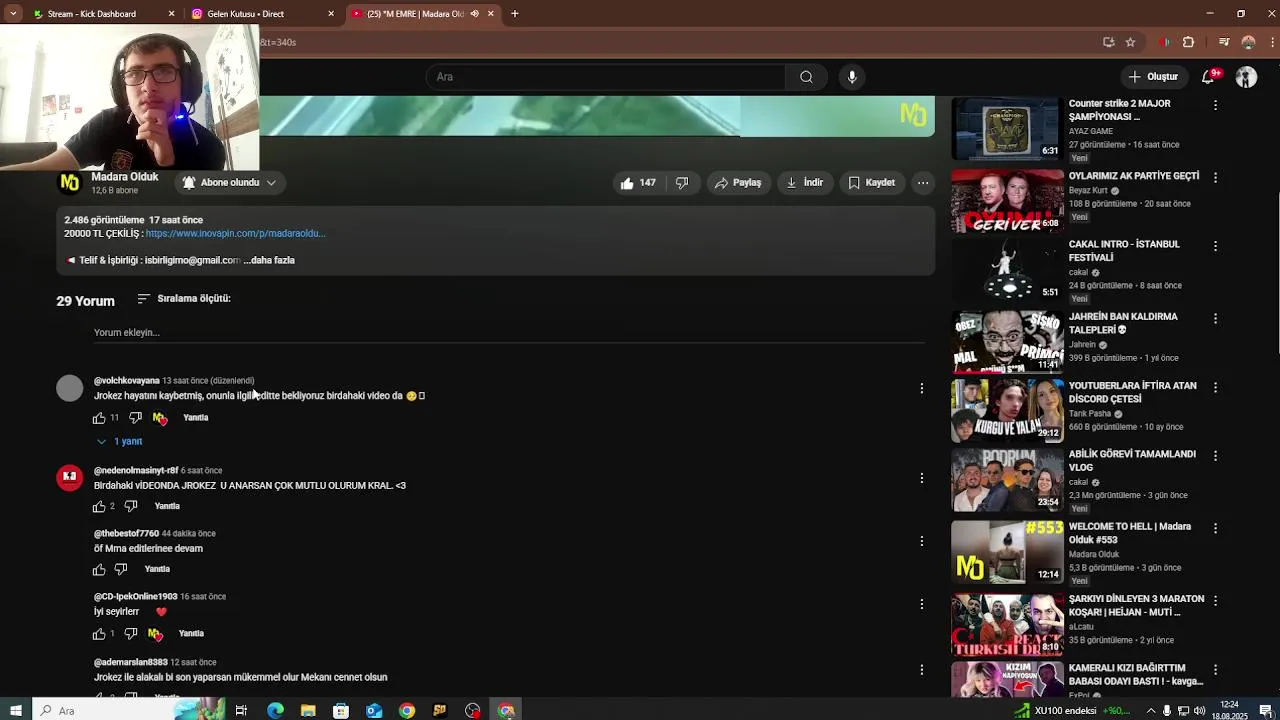Open more options for JAHREİN BAN video
Viewport: 1280px width, 720px height.
coord(1215,318)
